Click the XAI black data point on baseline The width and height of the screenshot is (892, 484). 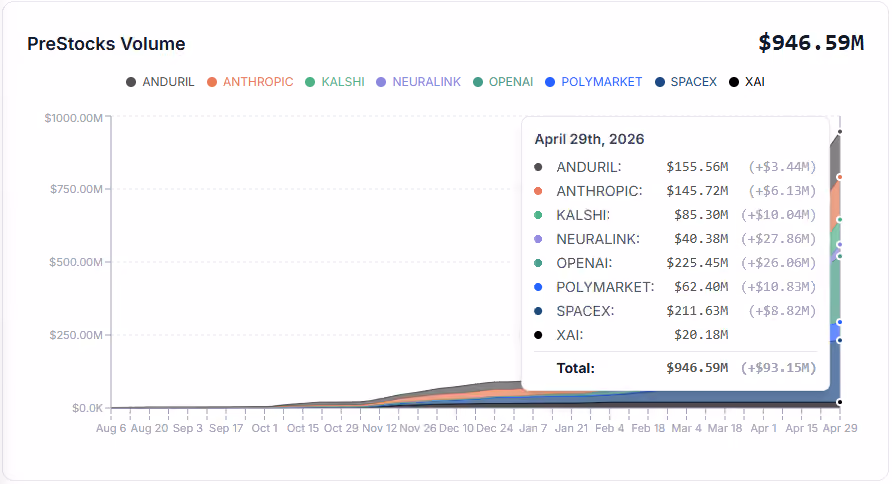(840, 402)
